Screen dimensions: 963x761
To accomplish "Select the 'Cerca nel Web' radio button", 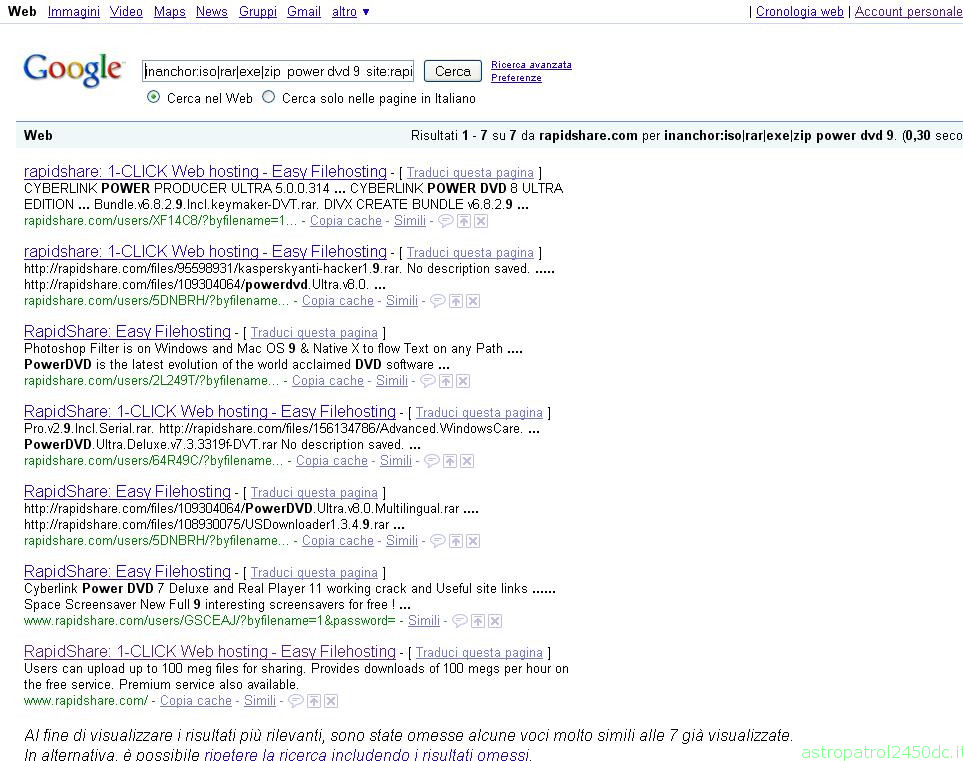I will click(x=153, y=97).
